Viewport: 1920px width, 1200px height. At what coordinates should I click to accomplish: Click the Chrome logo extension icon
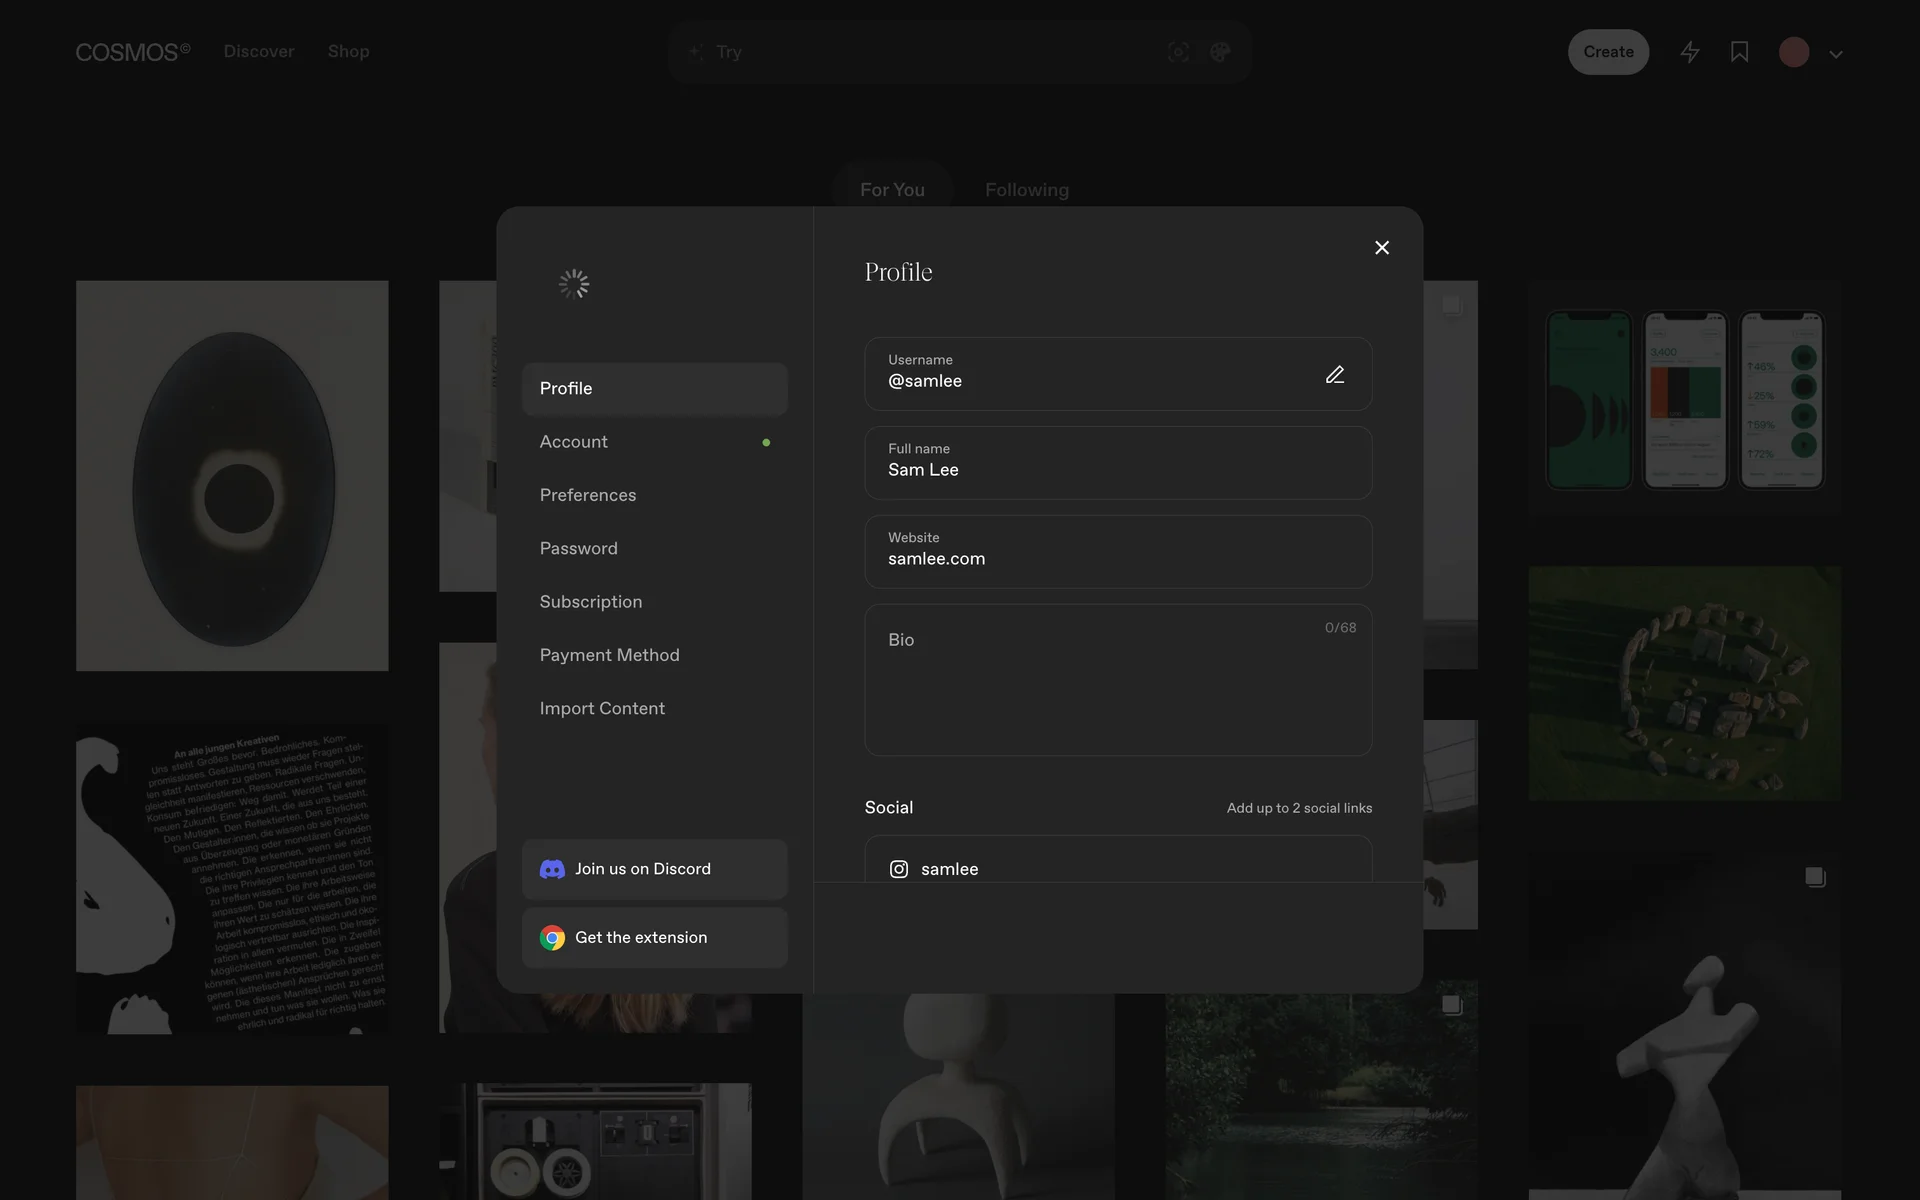(x=552, y=938)
